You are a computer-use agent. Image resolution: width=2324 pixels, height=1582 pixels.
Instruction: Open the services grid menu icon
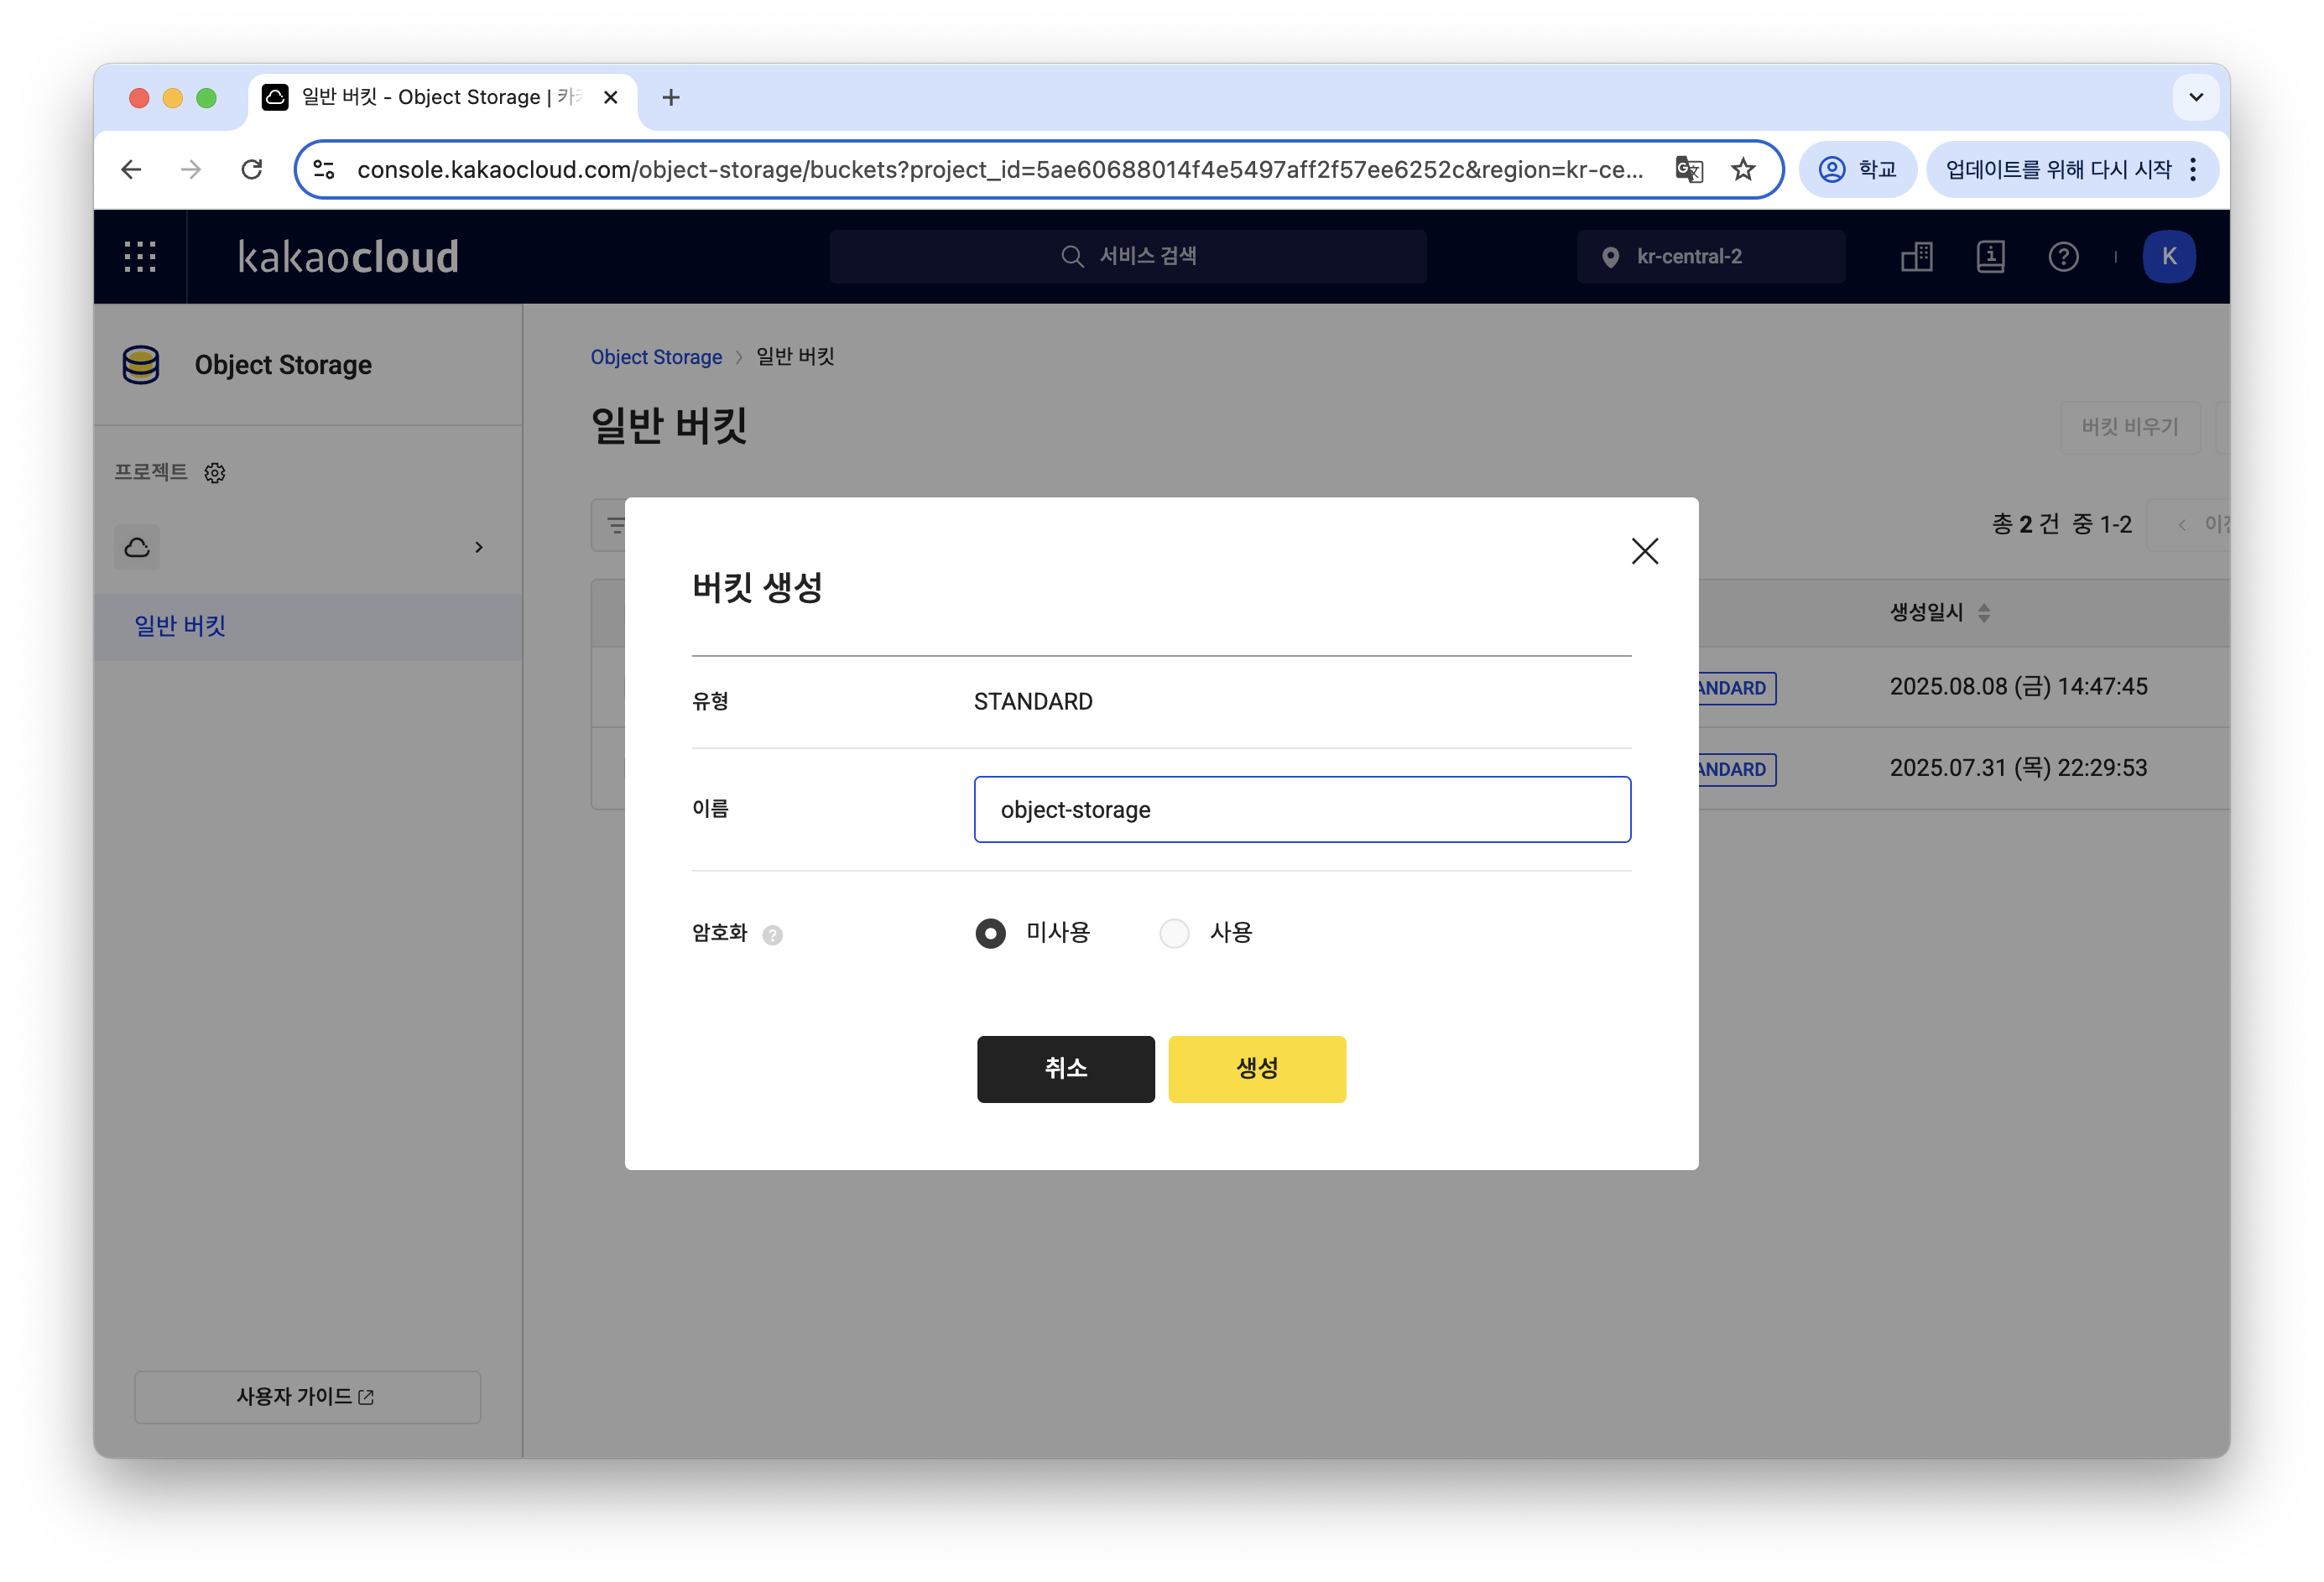pyautogui.click(x=140, y=256)
